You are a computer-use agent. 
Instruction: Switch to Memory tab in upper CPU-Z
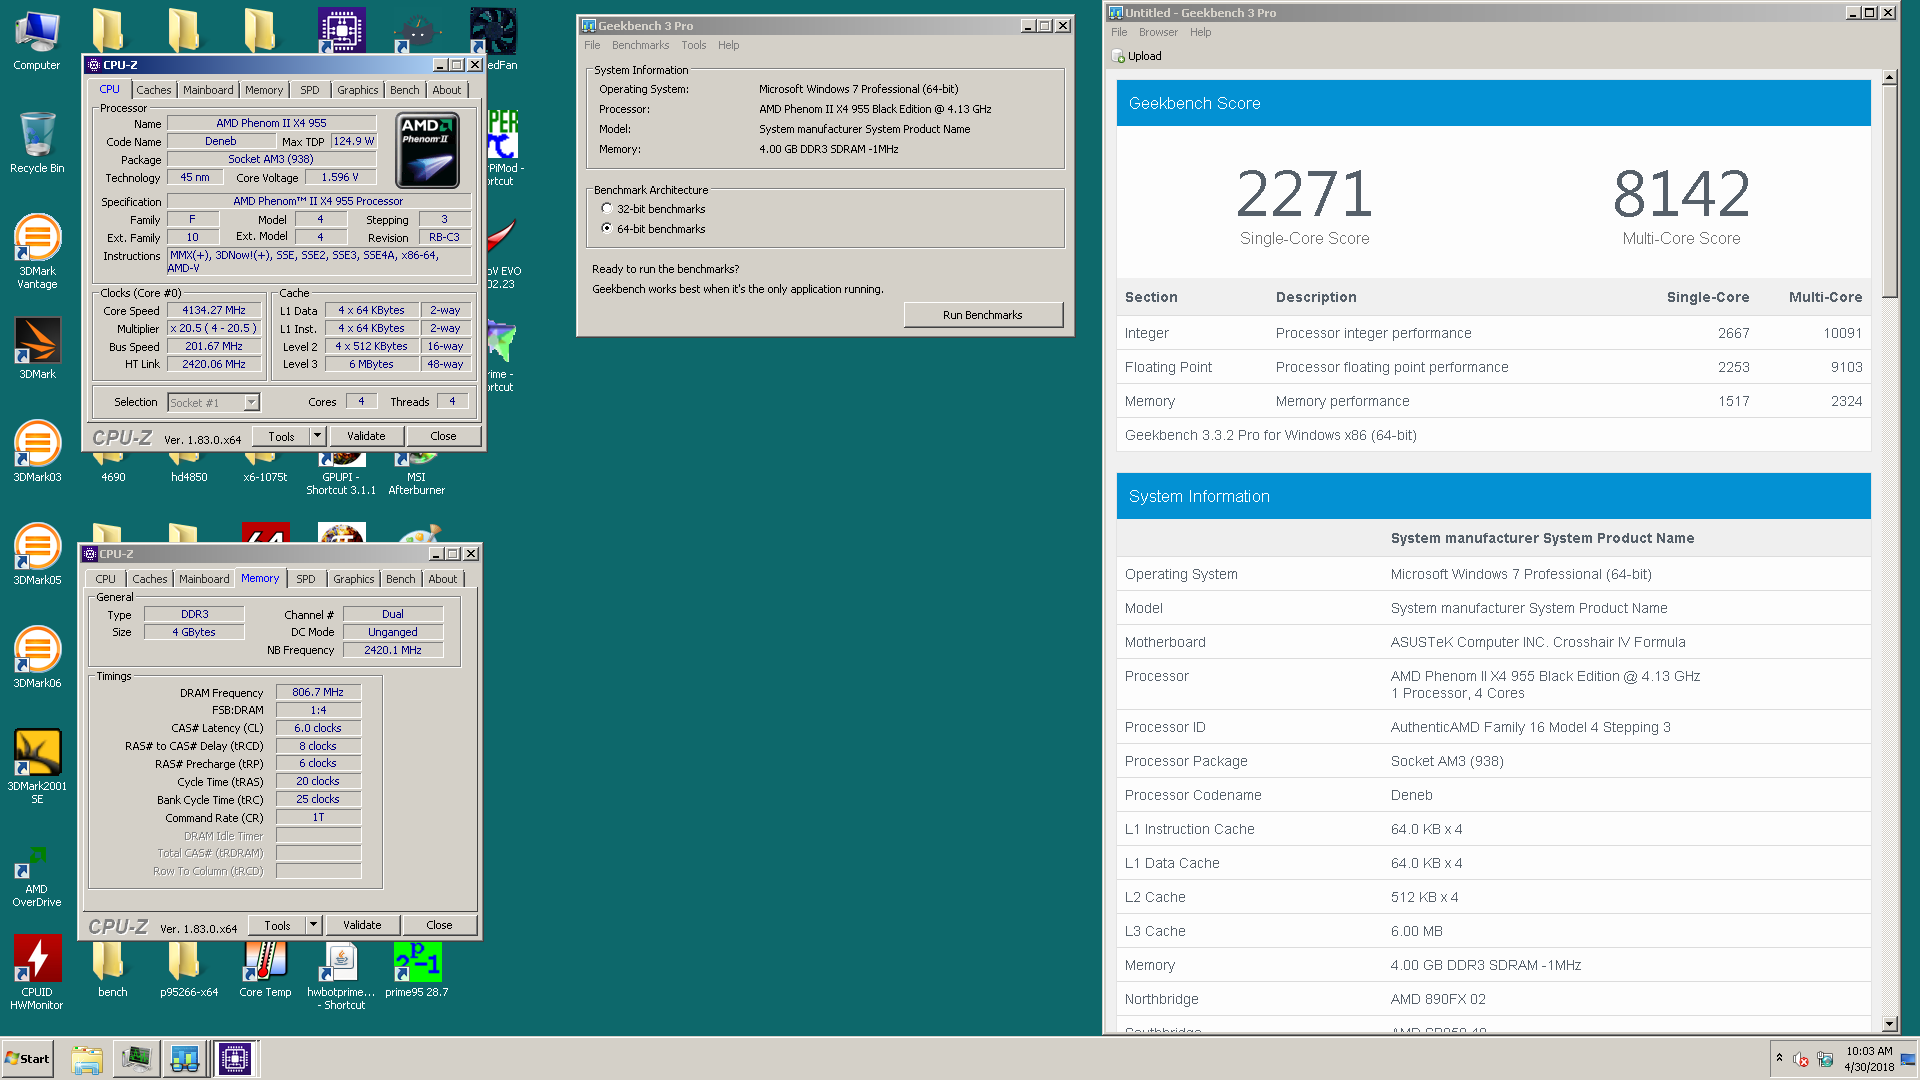pos(264,90)
